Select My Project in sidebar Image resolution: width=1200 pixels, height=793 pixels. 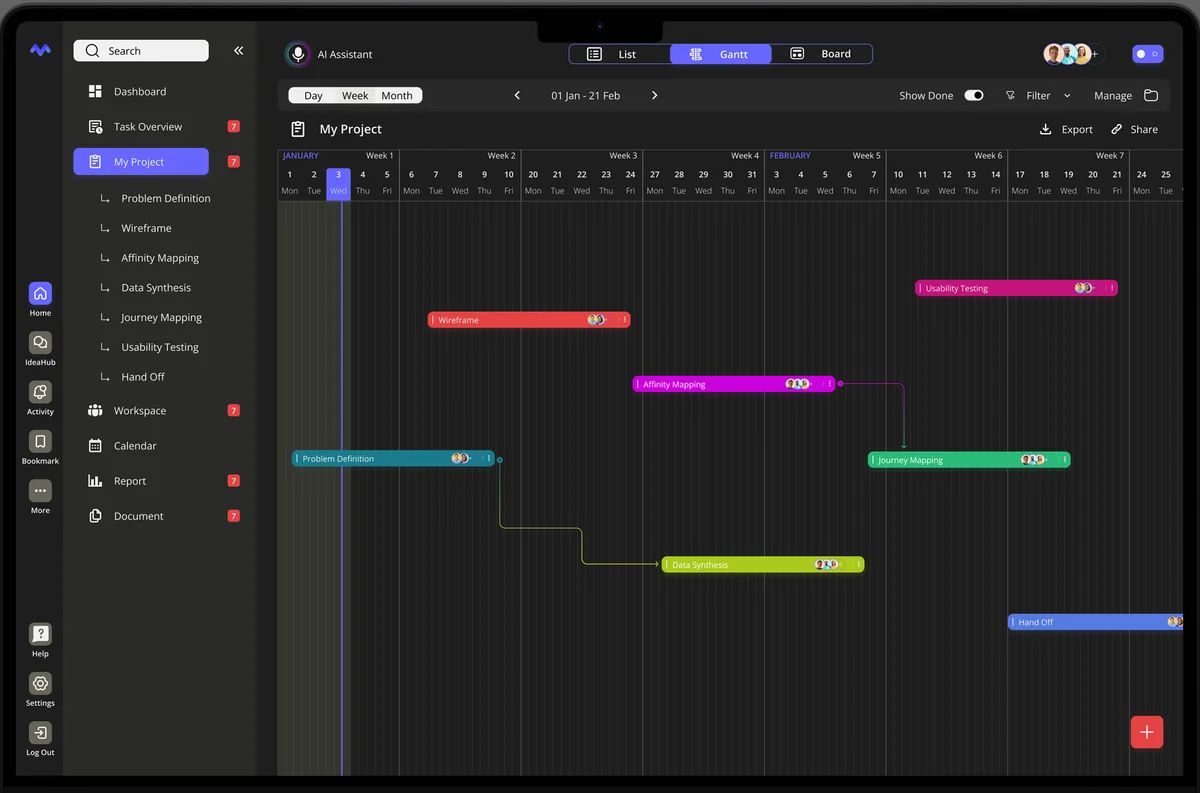141,162
